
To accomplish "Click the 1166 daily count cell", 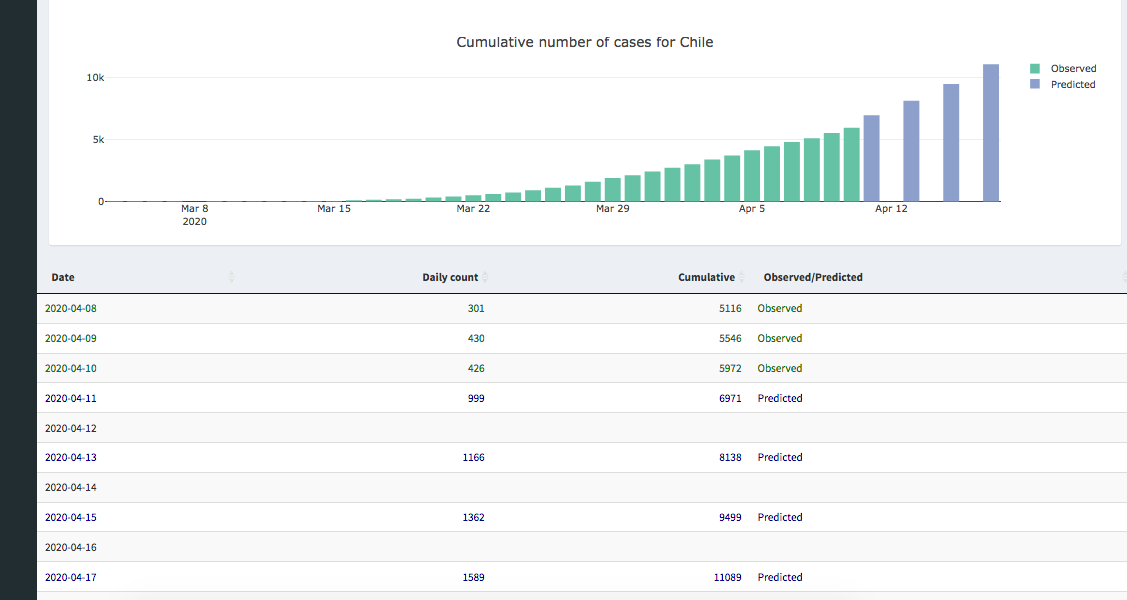I will pos(474,457).
